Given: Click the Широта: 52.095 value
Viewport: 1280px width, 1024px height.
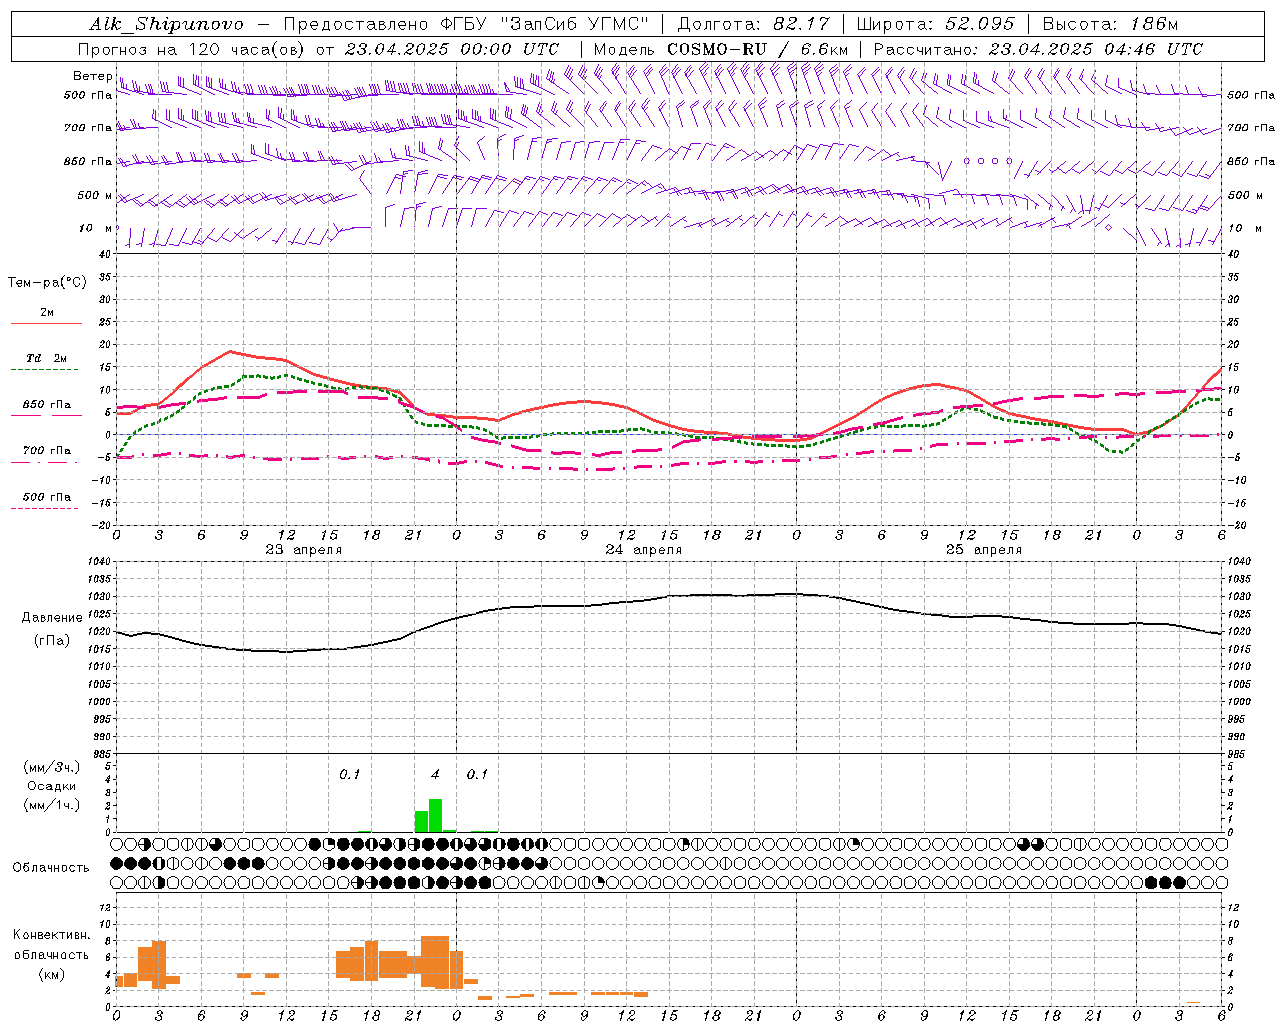Looking at the screenshot, I should click(x=936, y=24).
